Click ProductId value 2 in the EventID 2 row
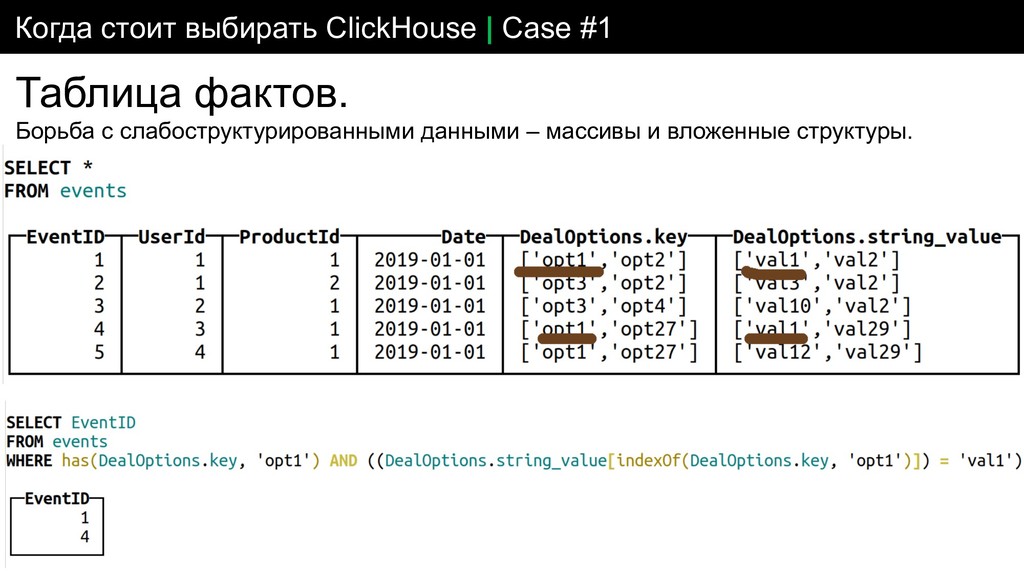This screenshot has width=1024, height=576. coord(334,283)
